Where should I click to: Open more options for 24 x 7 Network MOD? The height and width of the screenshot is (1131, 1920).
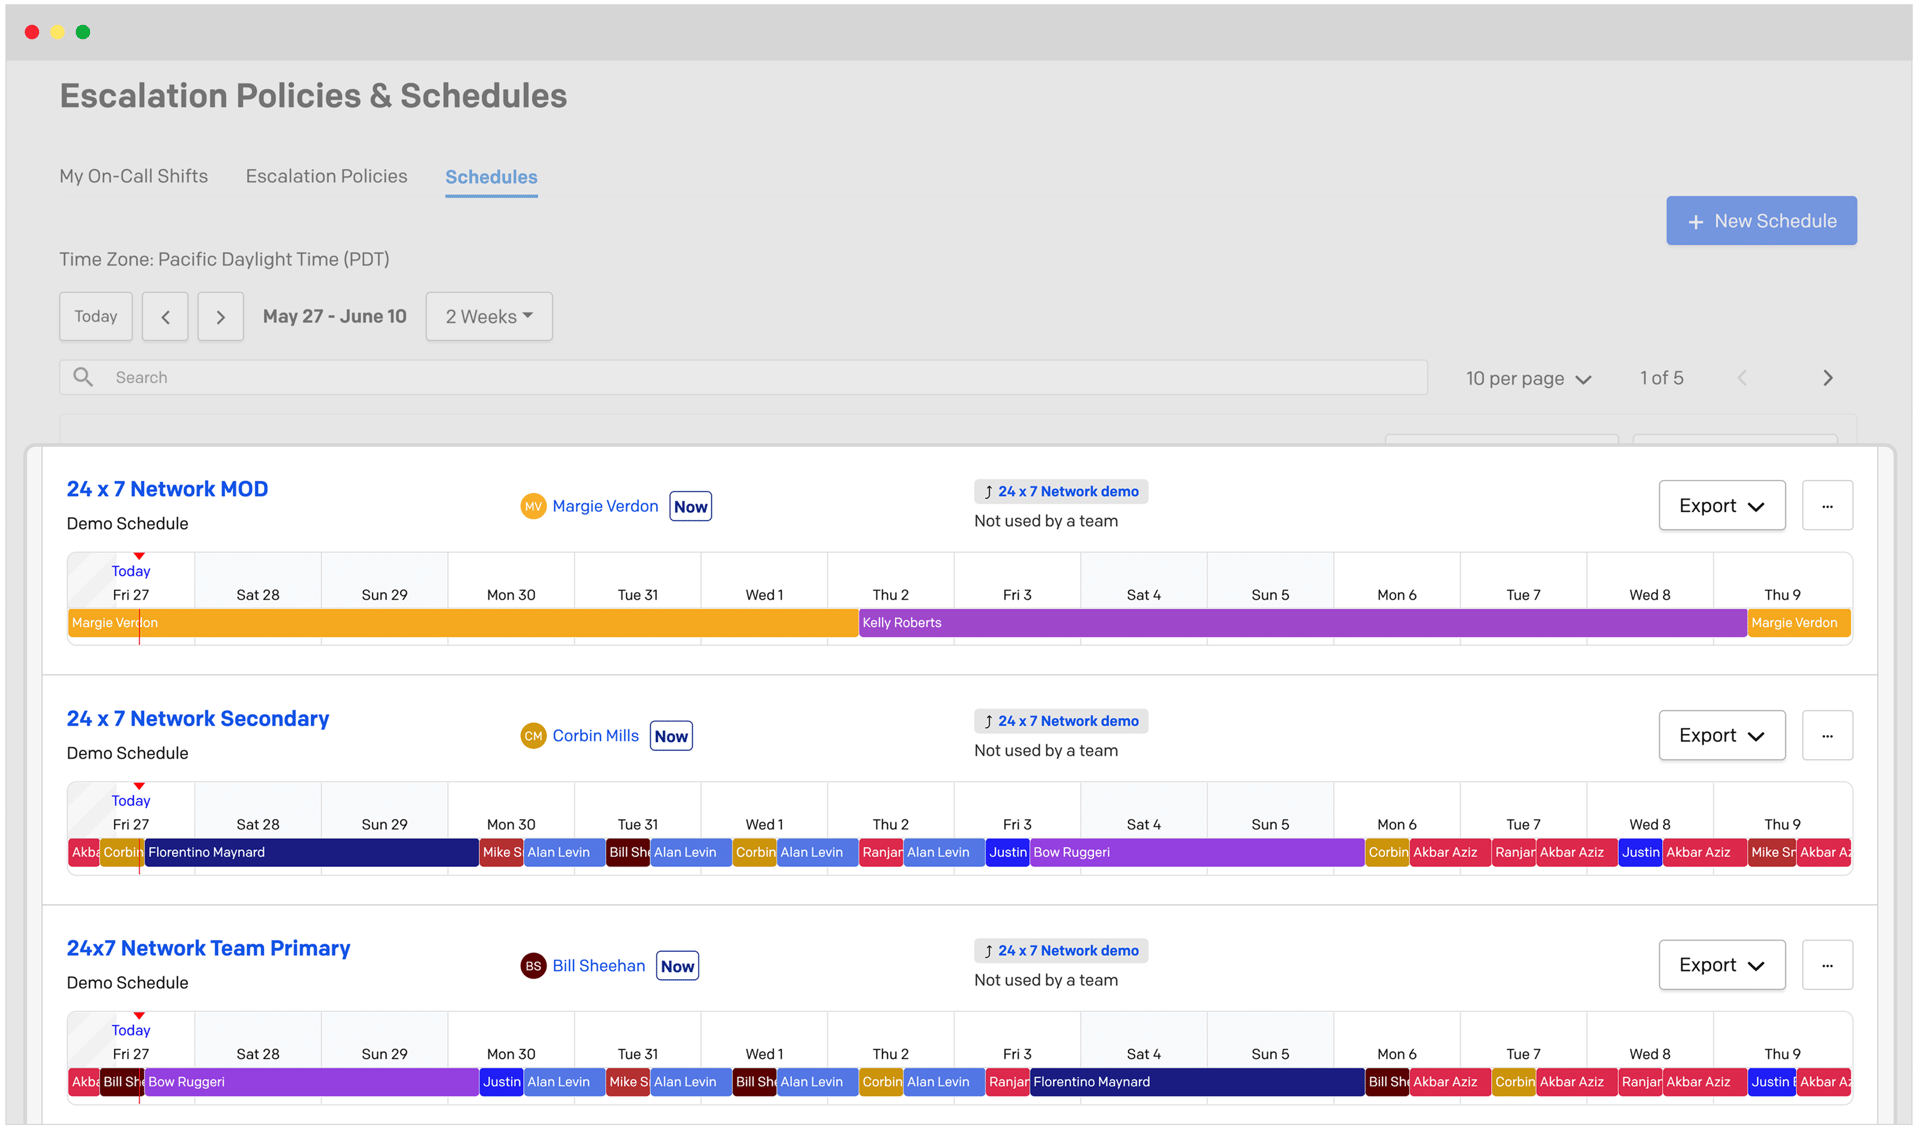click(x=1826, y=506)
